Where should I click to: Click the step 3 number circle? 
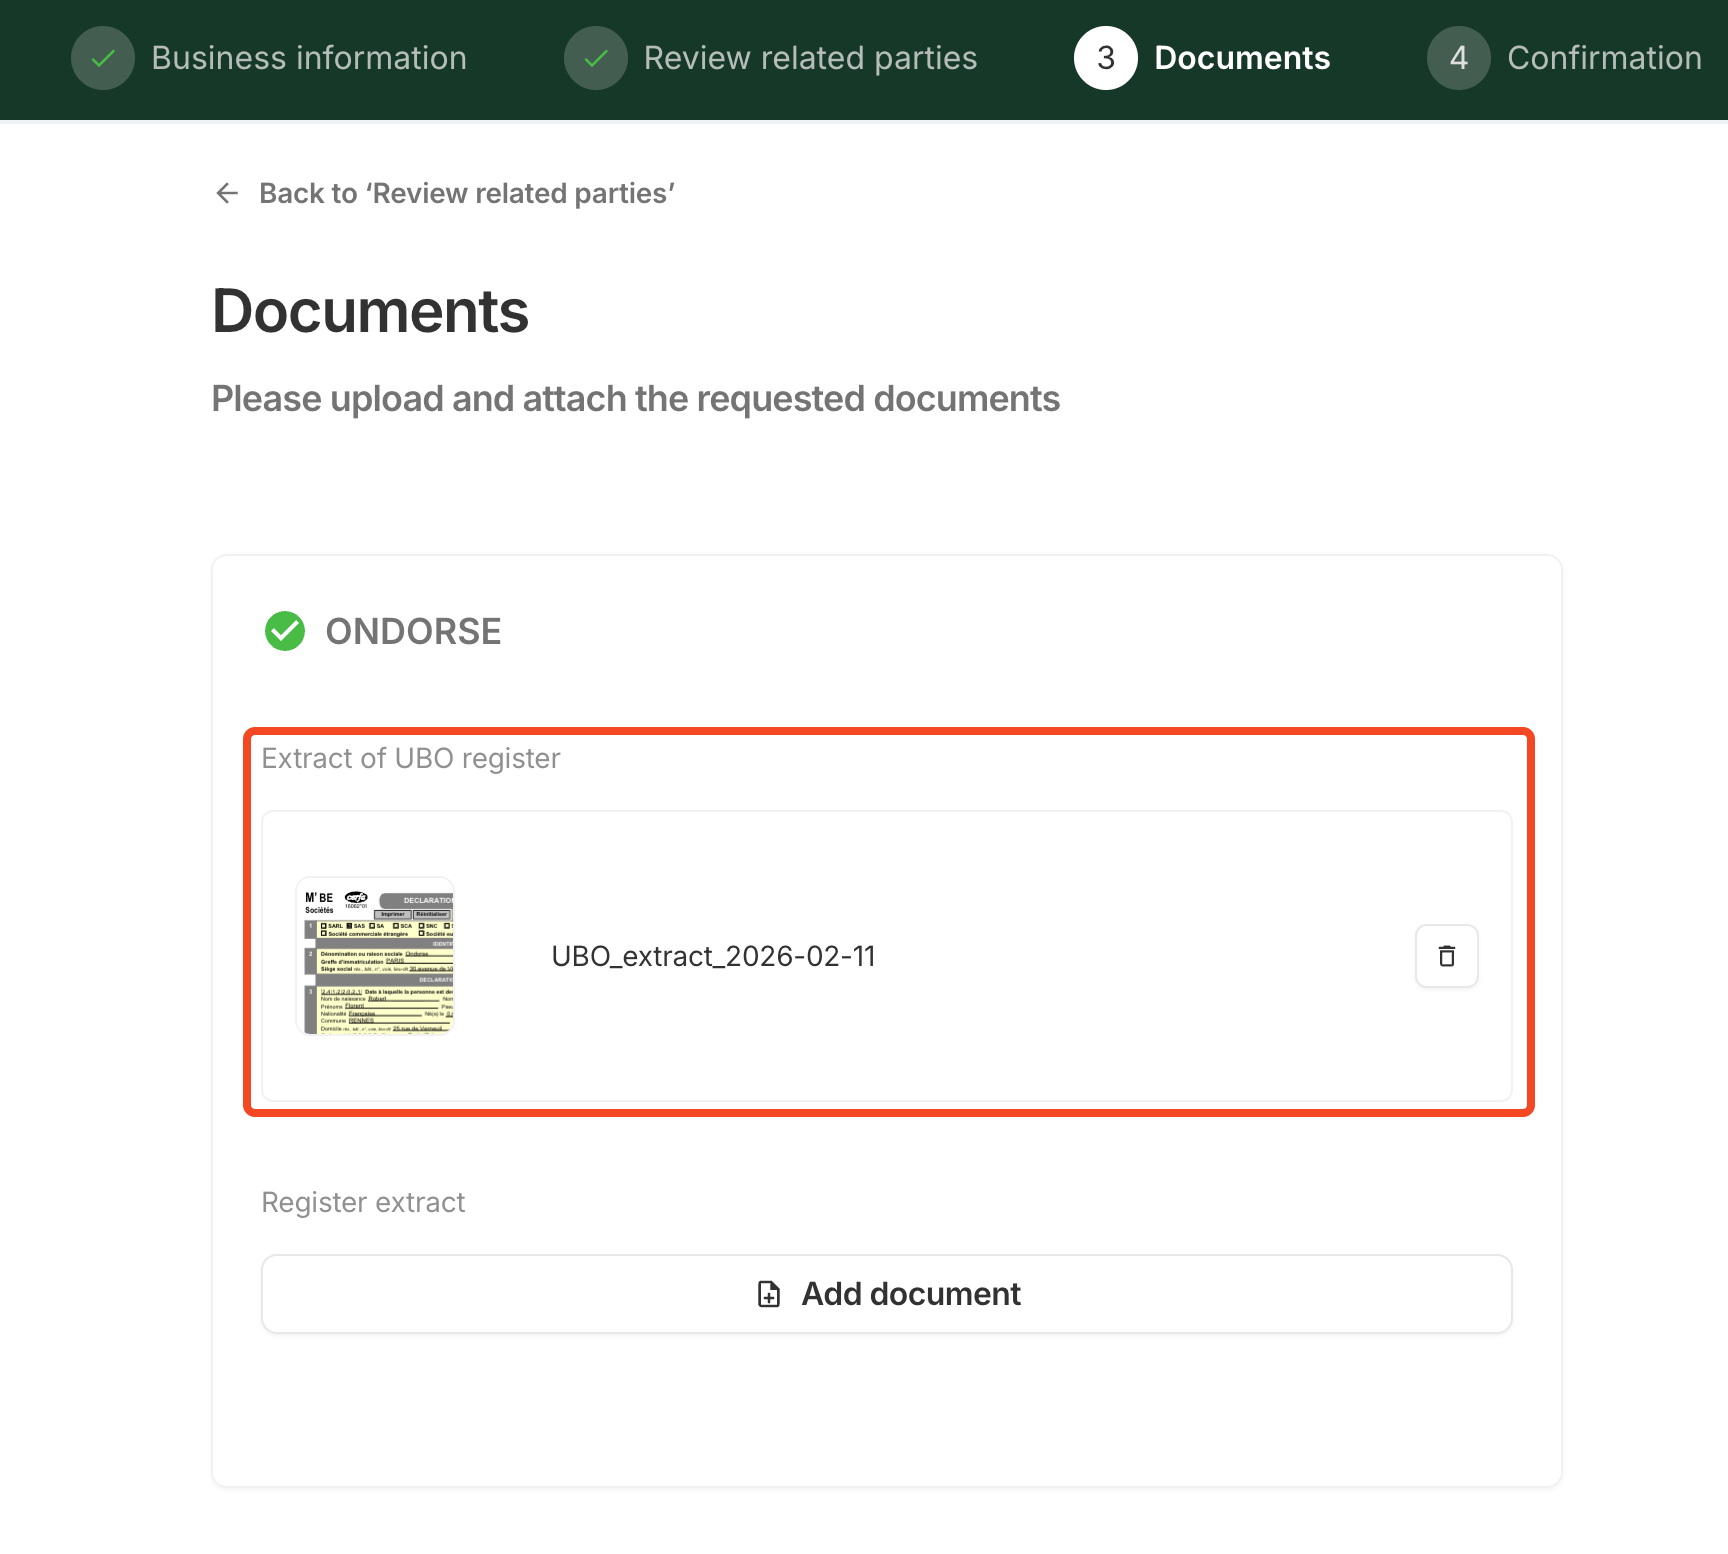click(x=1105, y=58)
